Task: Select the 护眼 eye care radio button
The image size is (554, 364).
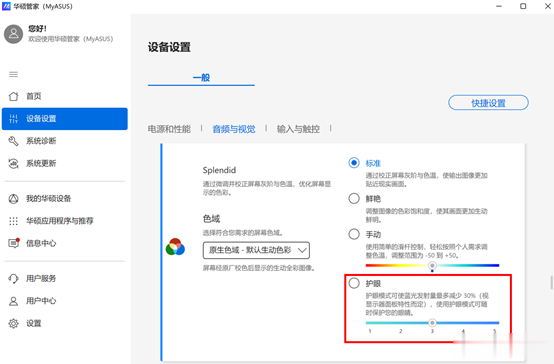Action: [354, 283]
